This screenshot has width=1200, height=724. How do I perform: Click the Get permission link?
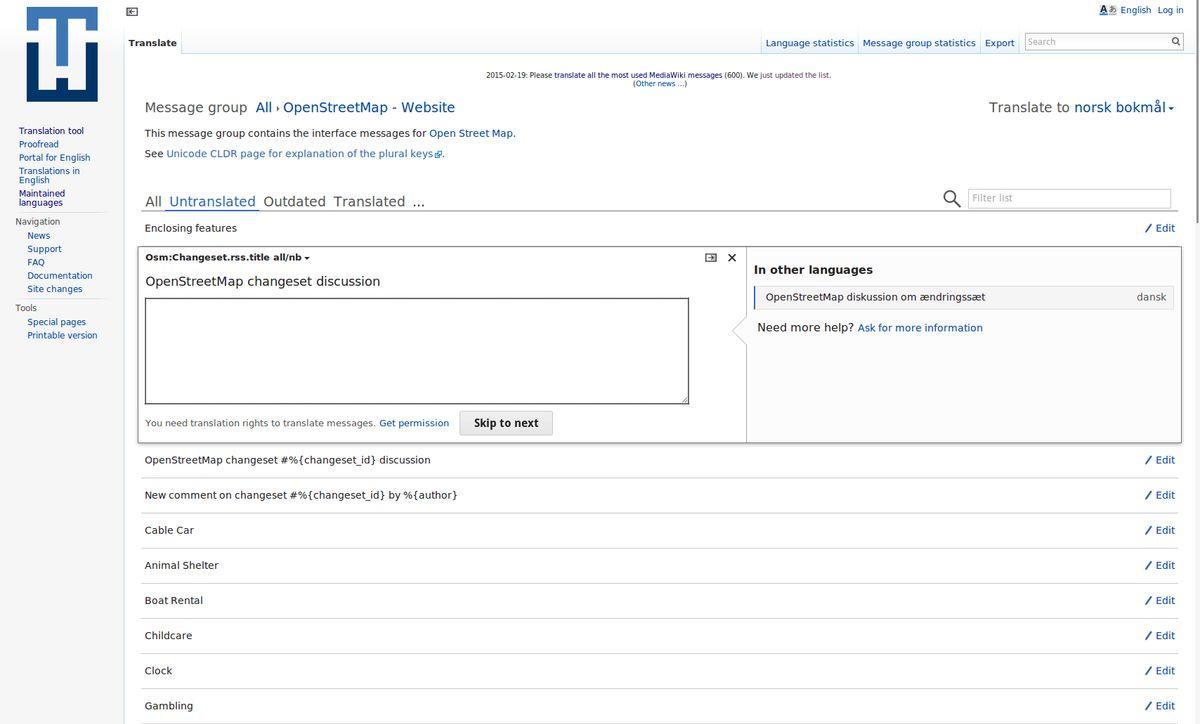pos(414,423)
